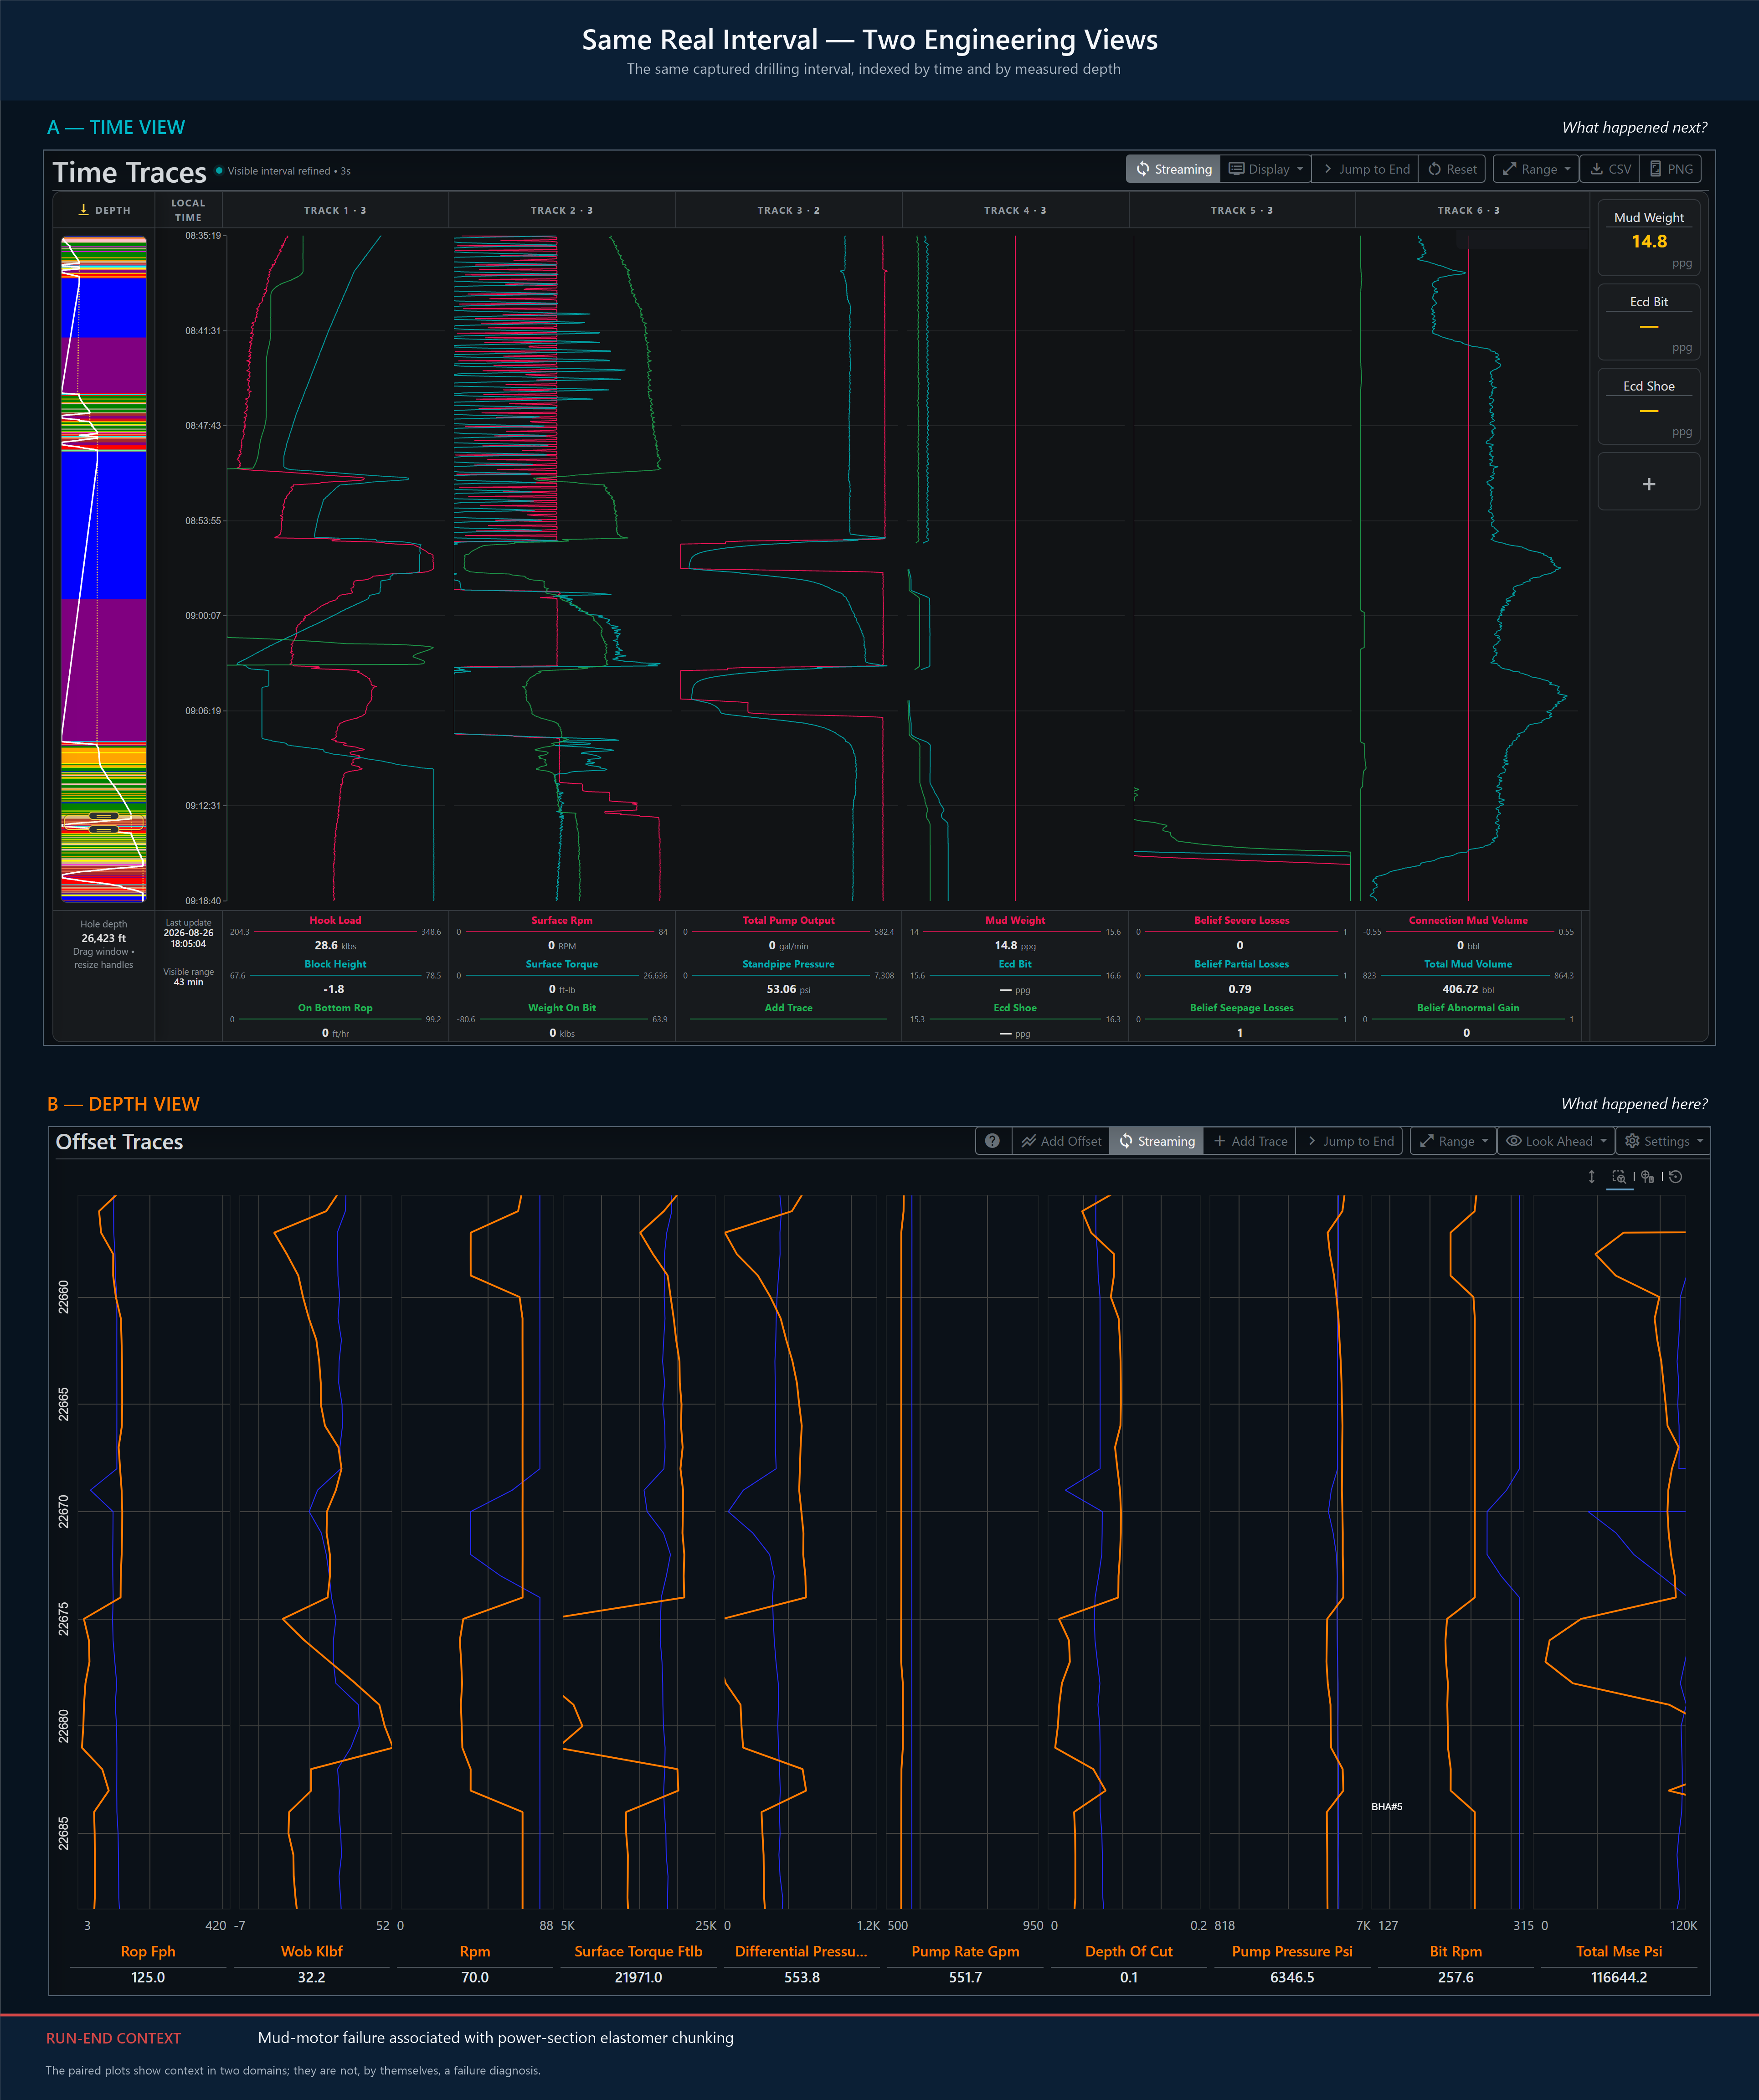1759x2100 pixels.
Task: Select the TRACK 4 · 3 header
Action: 1015,210
